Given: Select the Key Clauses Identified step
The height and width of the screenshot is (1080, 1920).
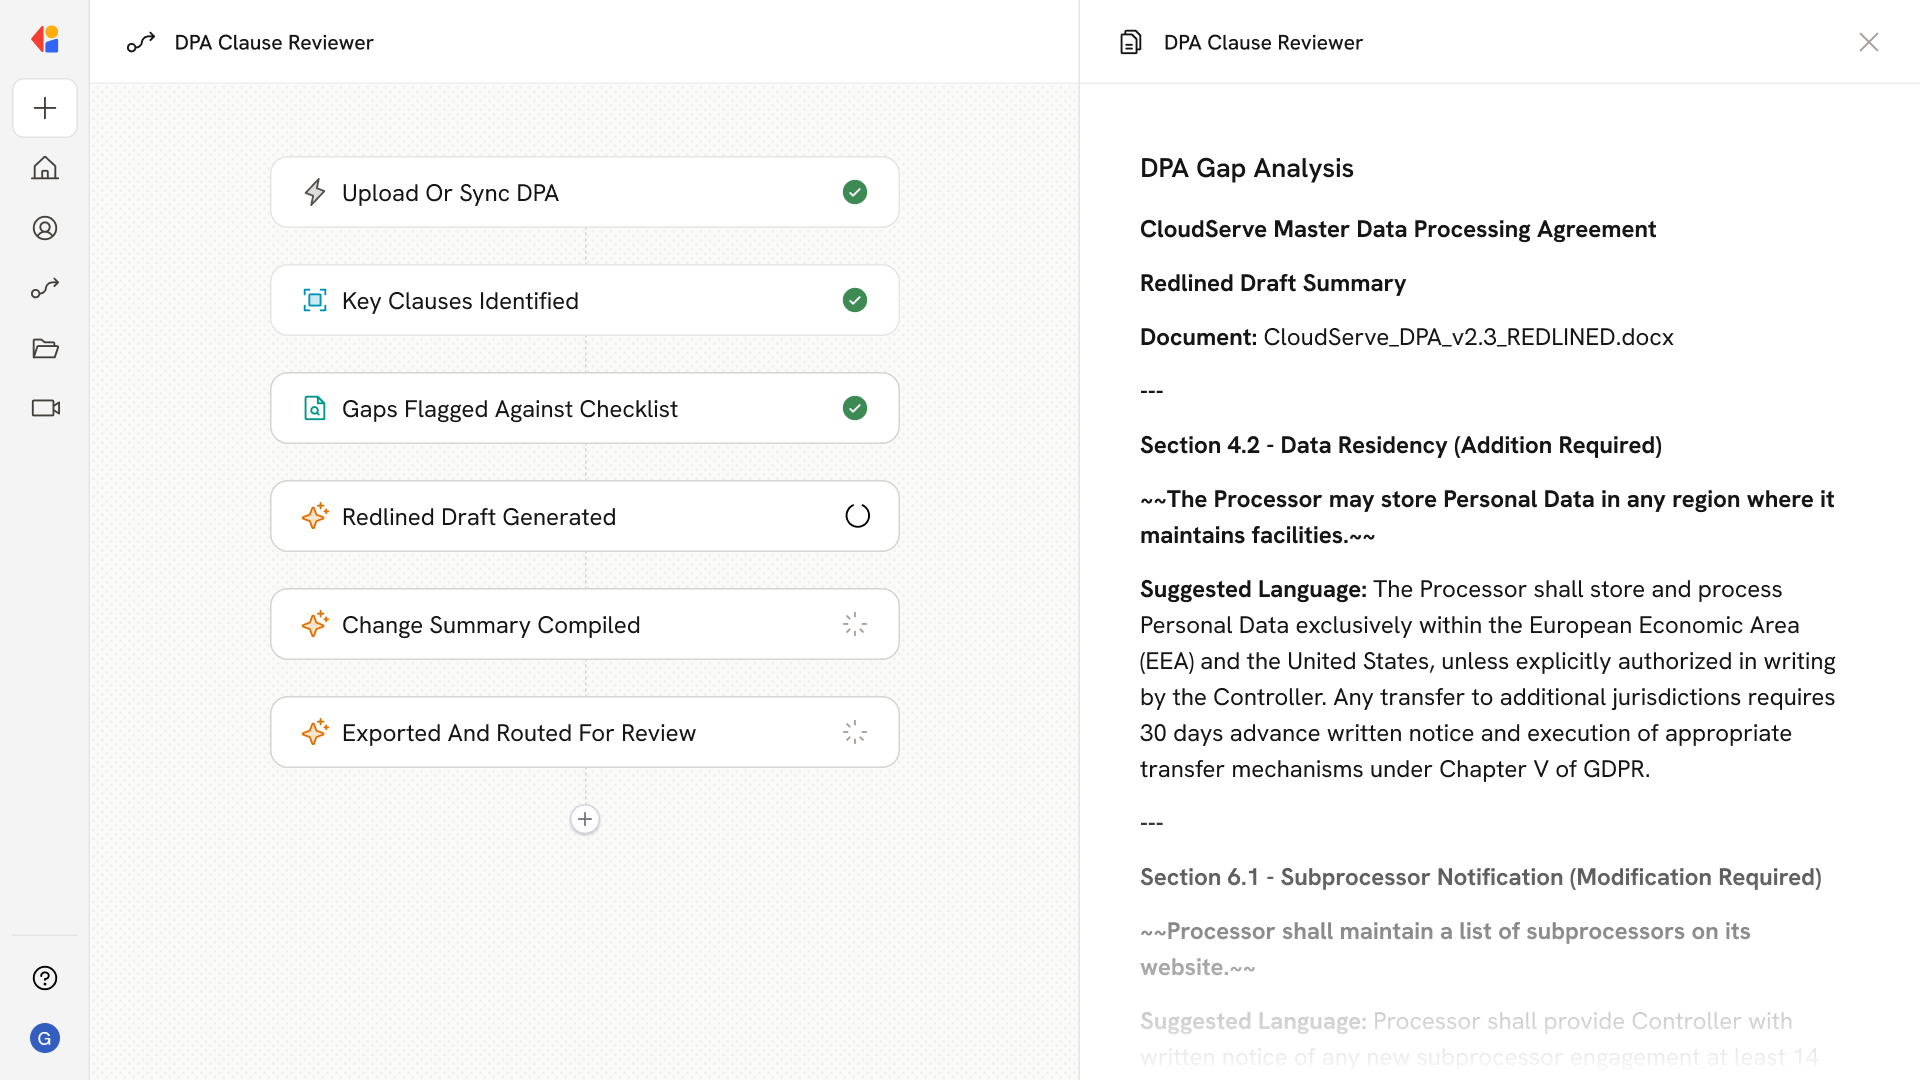Looking at the screenshot, I should pyautogui.click(x=584, y=300).
